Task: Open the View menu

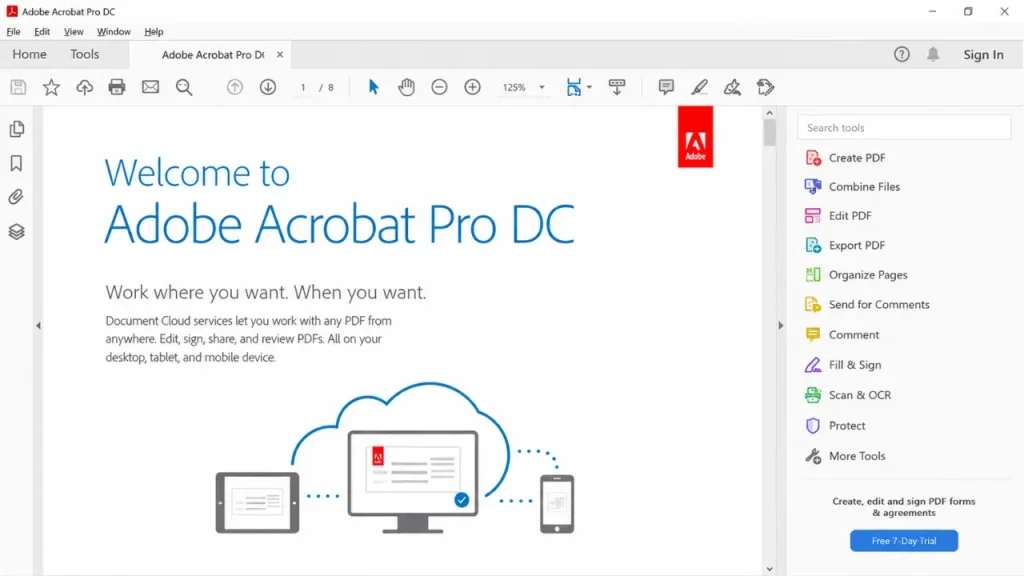Action: pos(73,31)
